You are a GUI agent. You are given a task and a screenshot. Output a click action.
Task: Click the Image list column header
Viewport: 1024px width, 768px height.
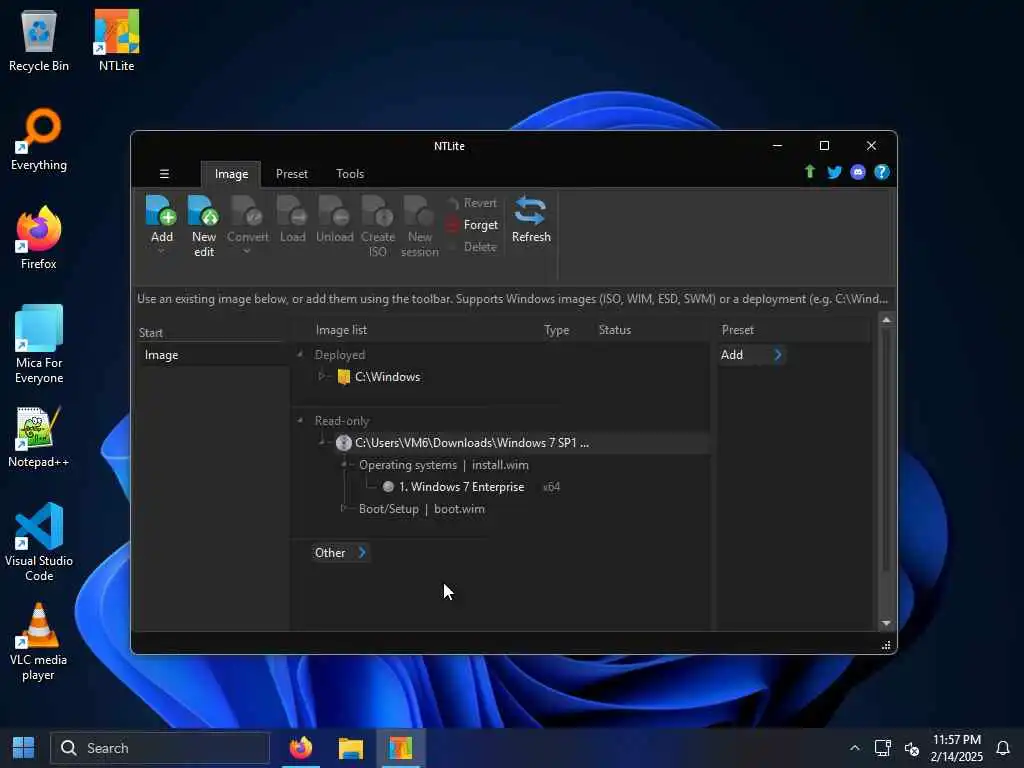point(342,330)
